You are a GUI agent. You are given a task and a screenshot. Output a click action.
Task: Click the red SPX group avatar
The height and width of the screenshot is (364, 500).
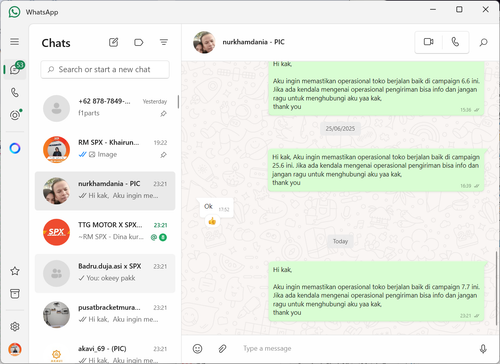56,232
